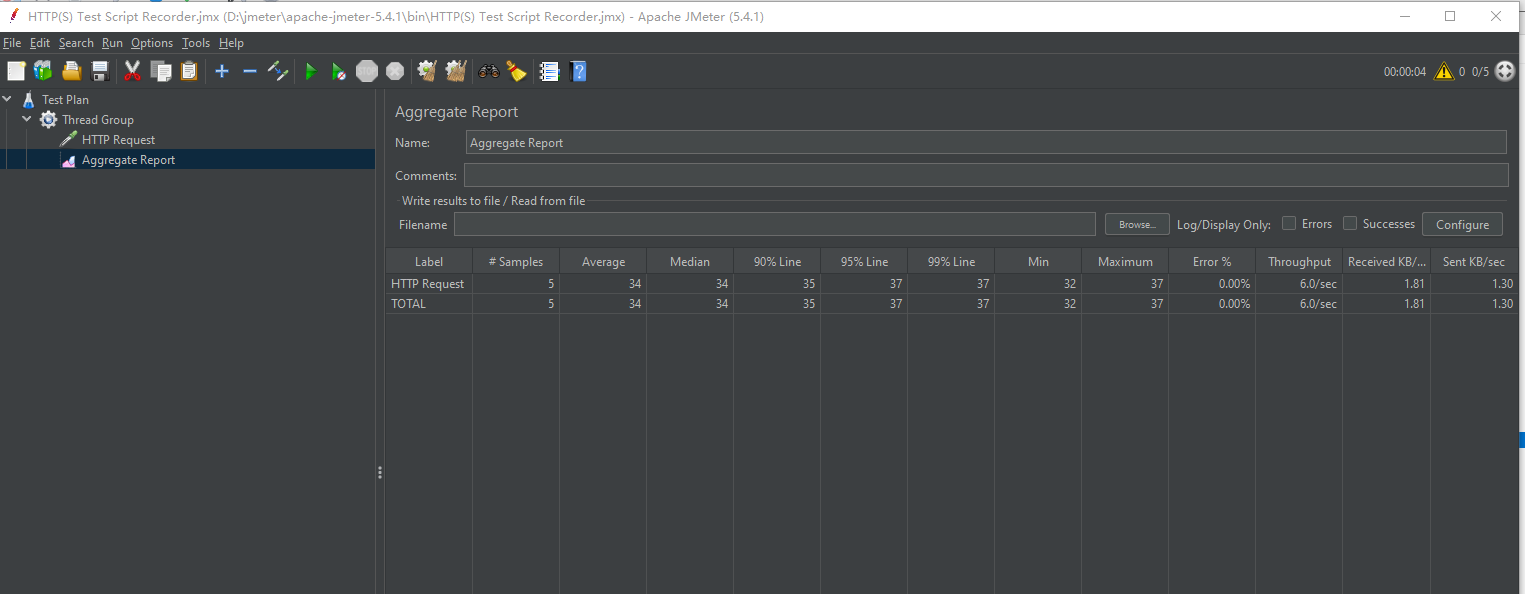1525x594 pixels.
Task: Open Search with the binoculars icon
Action: [x=489, y=71]
